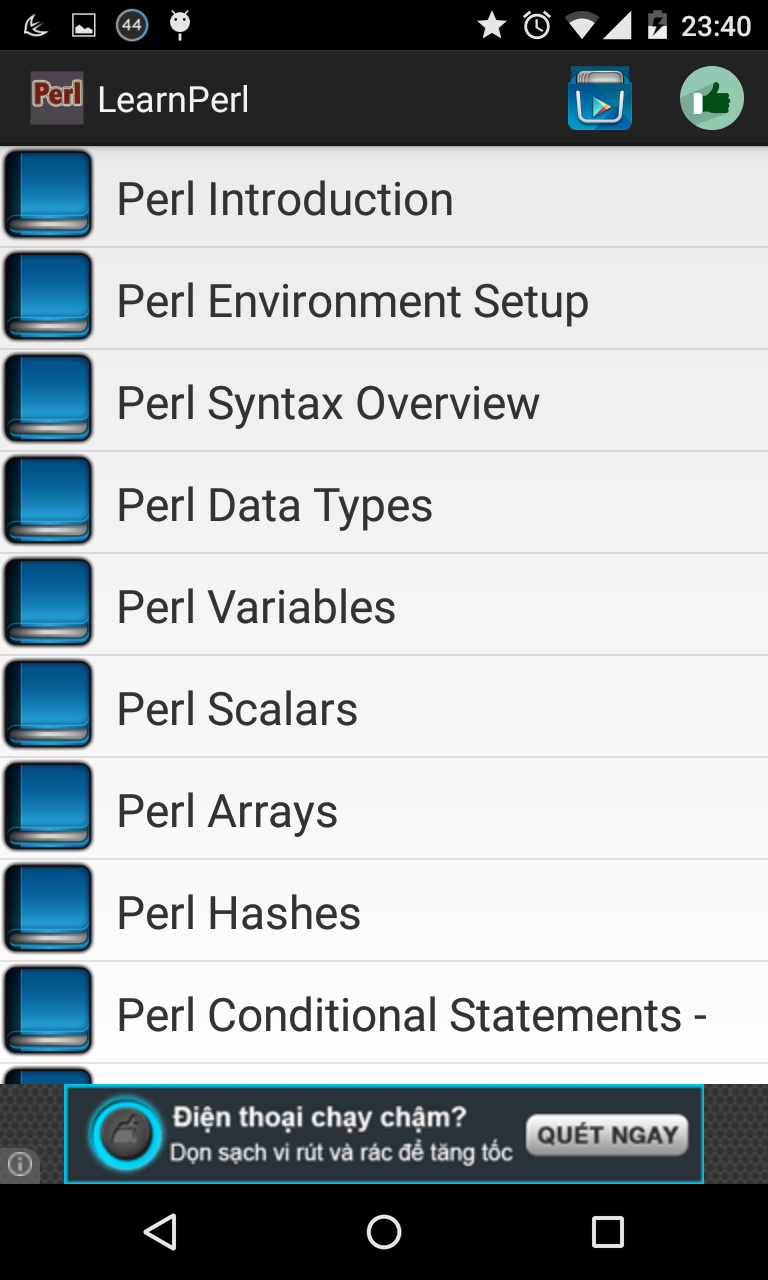
Task: Tap the green thumbs-up rate icon
Action: point(712,98)
